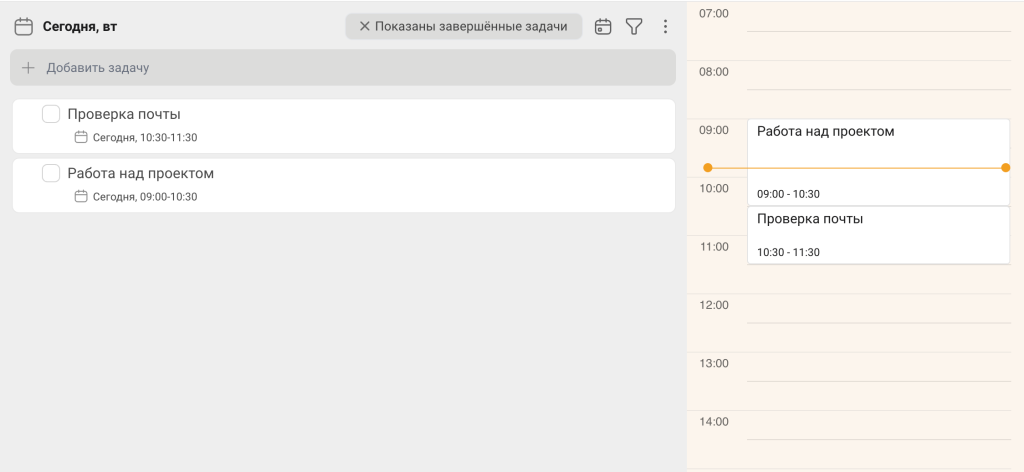Click the Добавить задачу input field
The height and width of the screenshot is (472, 1024).
(x=343, y=68)
